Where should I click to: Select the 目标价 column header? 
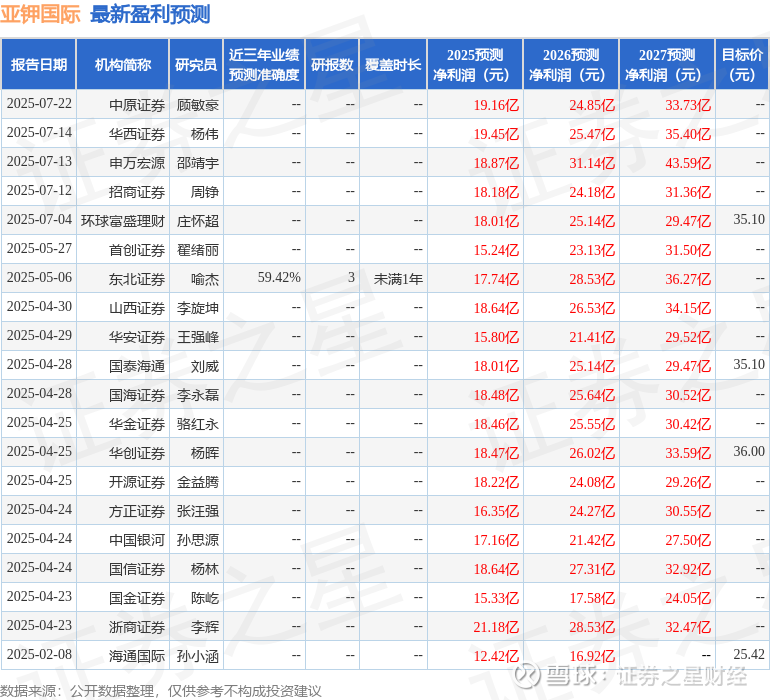click(742, 64)
